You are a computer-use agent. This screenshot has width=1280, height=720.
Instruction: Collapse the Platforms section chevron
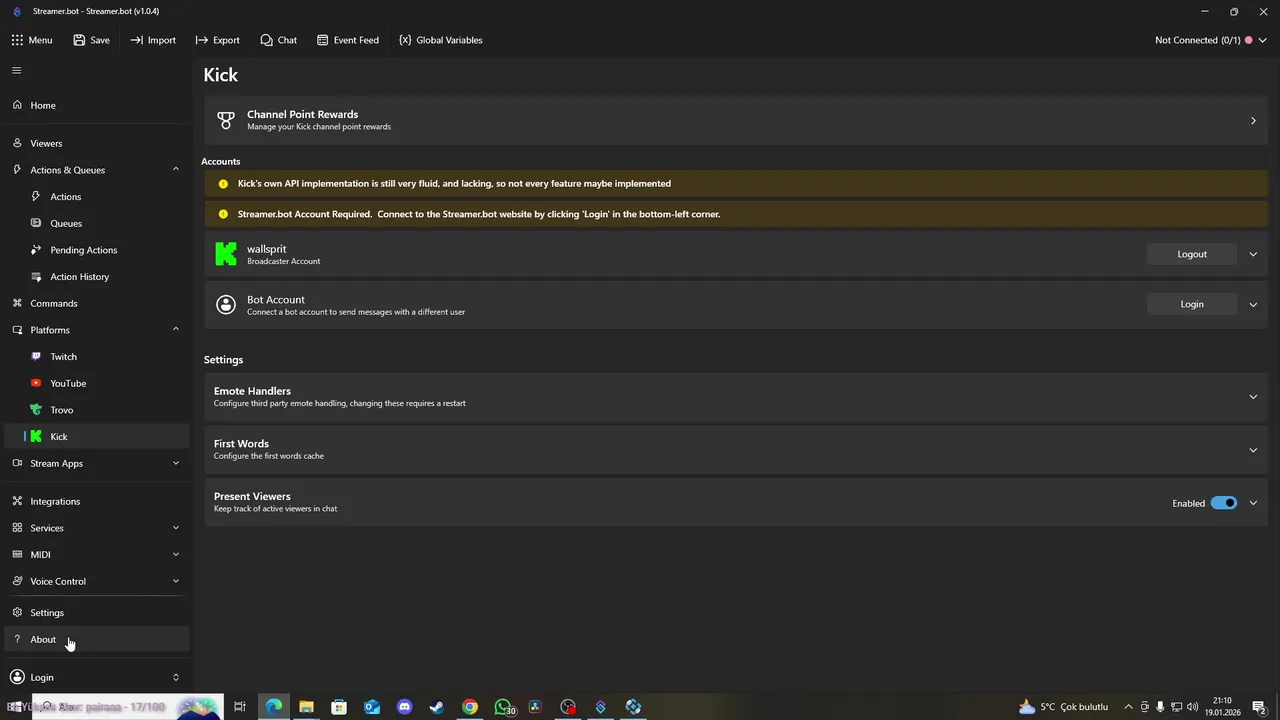pos(176,330)
